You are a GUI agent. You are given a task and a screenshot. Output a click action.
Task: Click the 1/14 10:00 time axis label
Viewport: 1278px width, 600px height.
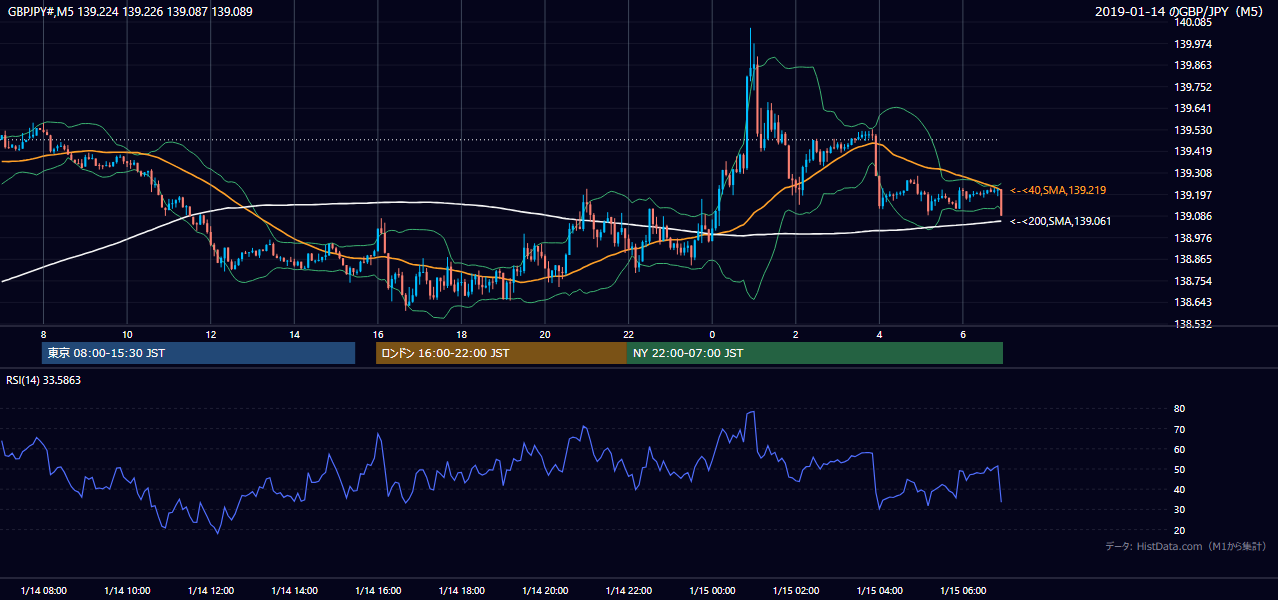point(127,591)
